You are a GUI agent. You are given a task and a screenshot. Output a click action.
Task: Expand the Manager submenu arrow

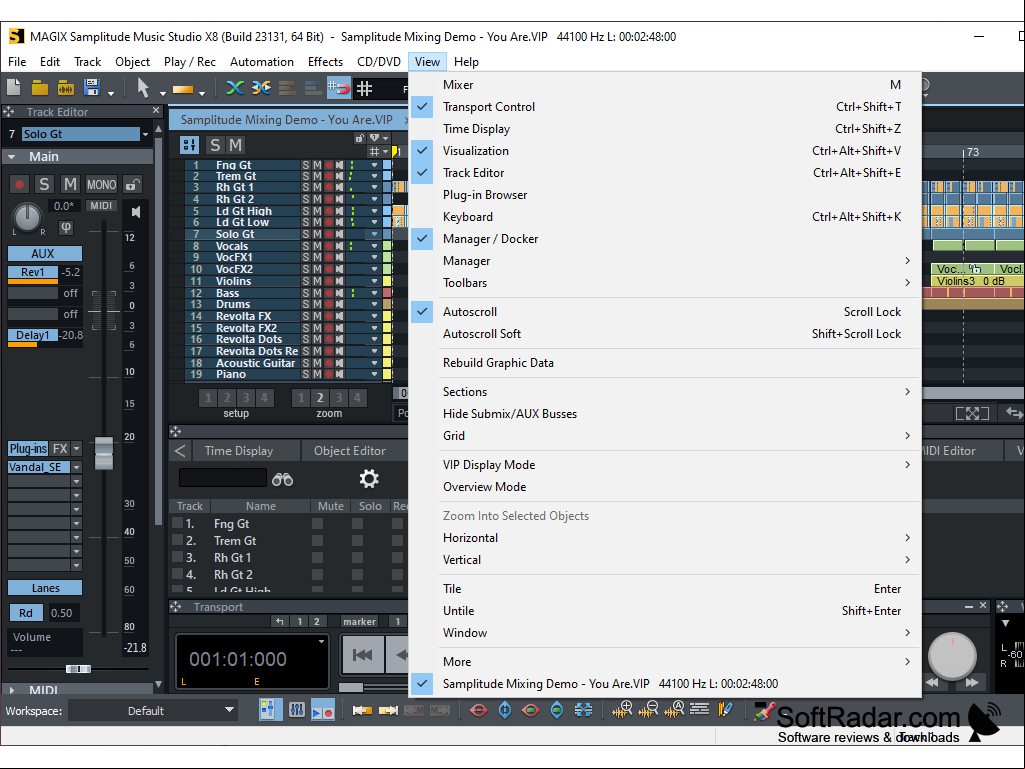[907, 260]
